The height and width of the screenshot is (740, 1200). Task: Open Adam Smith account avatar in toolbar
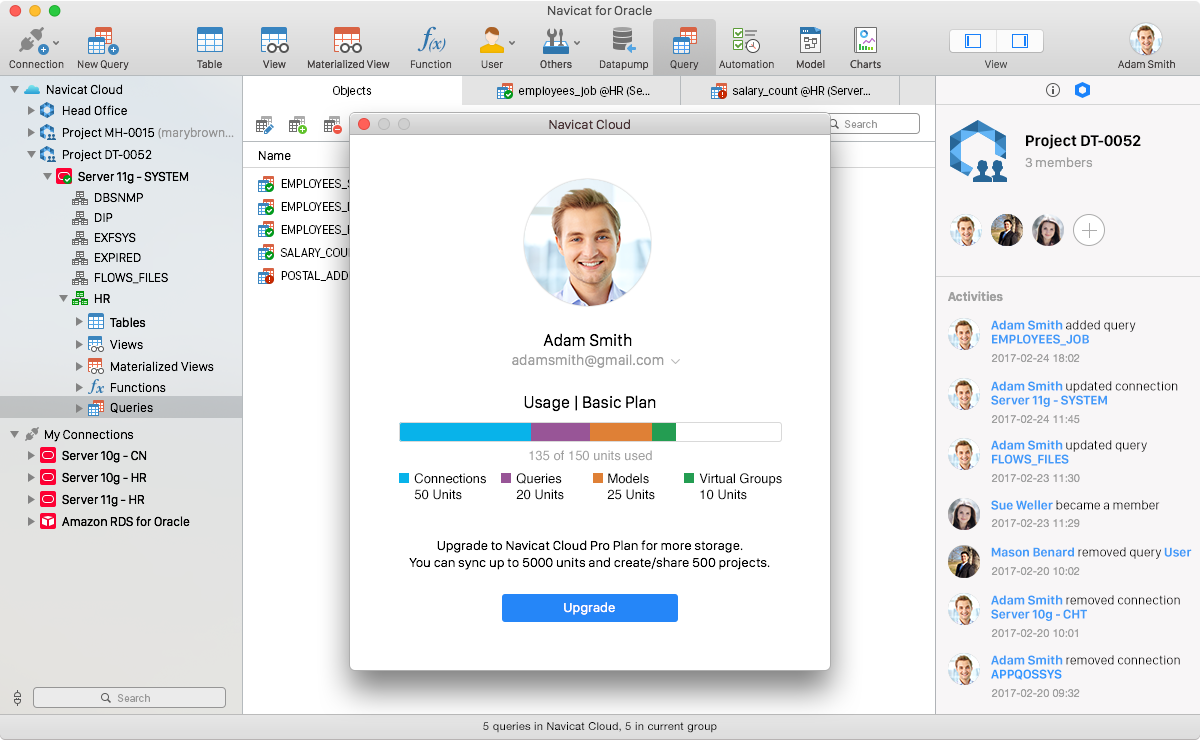click(x=1146, y=40)
